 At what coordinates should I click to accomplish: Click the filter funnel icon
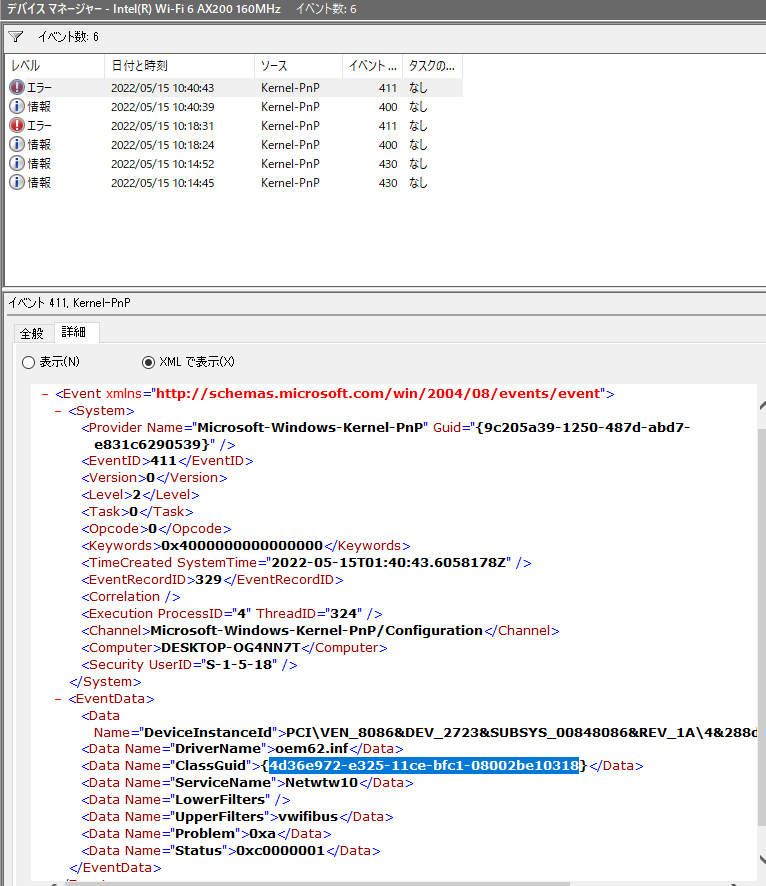click(15, 37)
